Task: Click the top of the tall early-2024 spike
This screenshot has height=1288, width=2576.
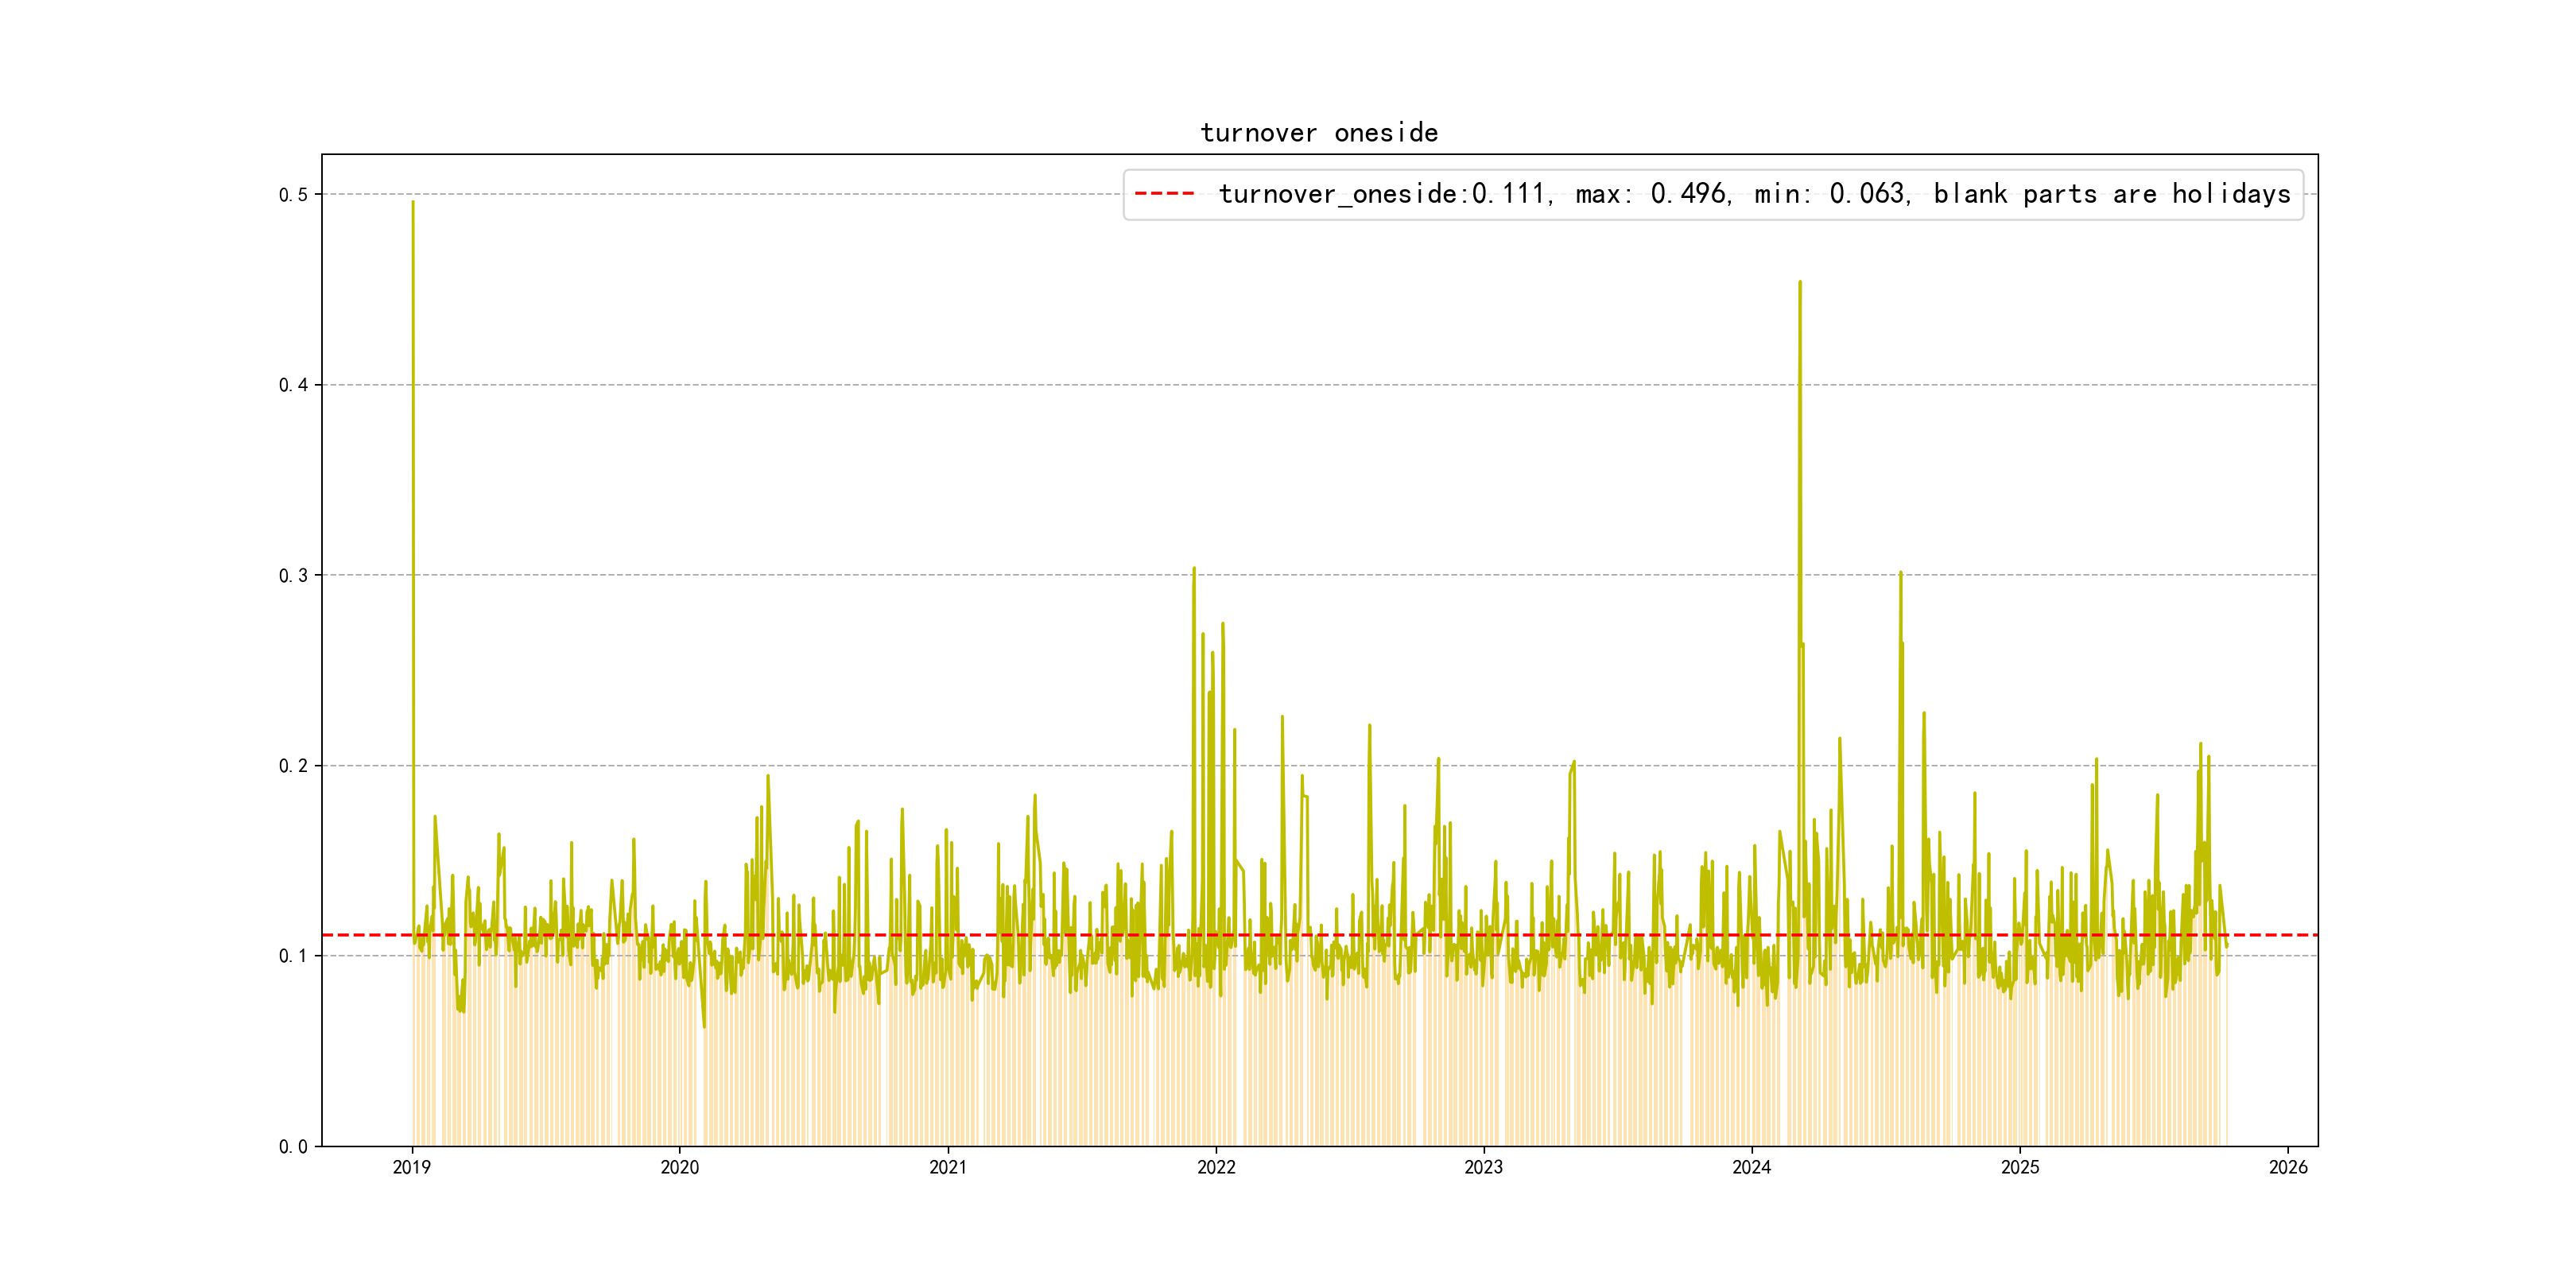Action: [x=1800, y=284]
